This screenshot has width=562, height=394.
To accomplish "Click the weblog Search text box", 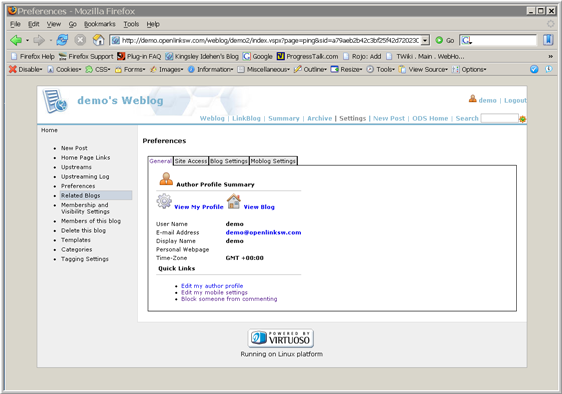I will pyautogui.click(x=499, y=118).
